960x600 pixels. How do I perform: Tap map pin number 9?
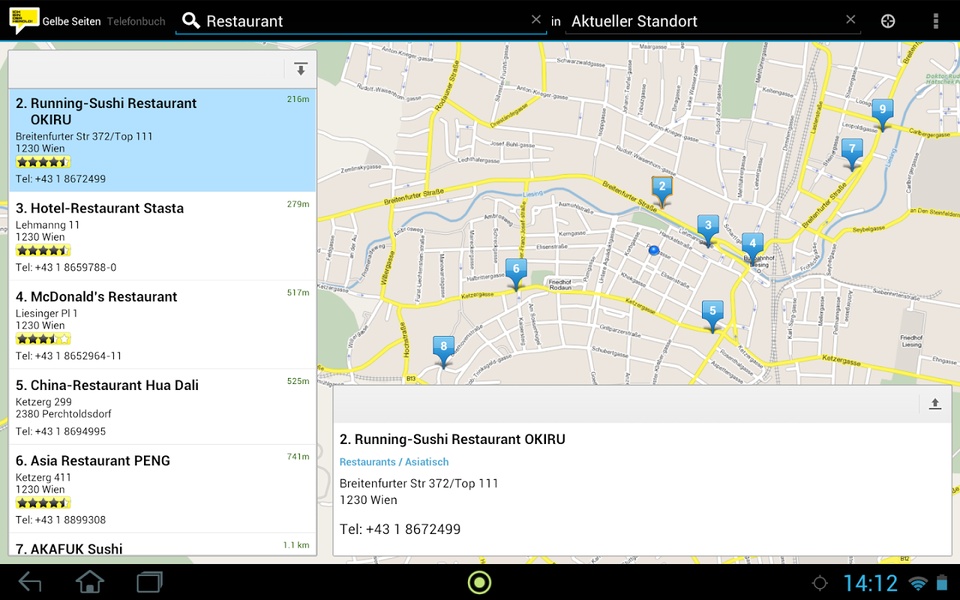[x=882, y=113]
